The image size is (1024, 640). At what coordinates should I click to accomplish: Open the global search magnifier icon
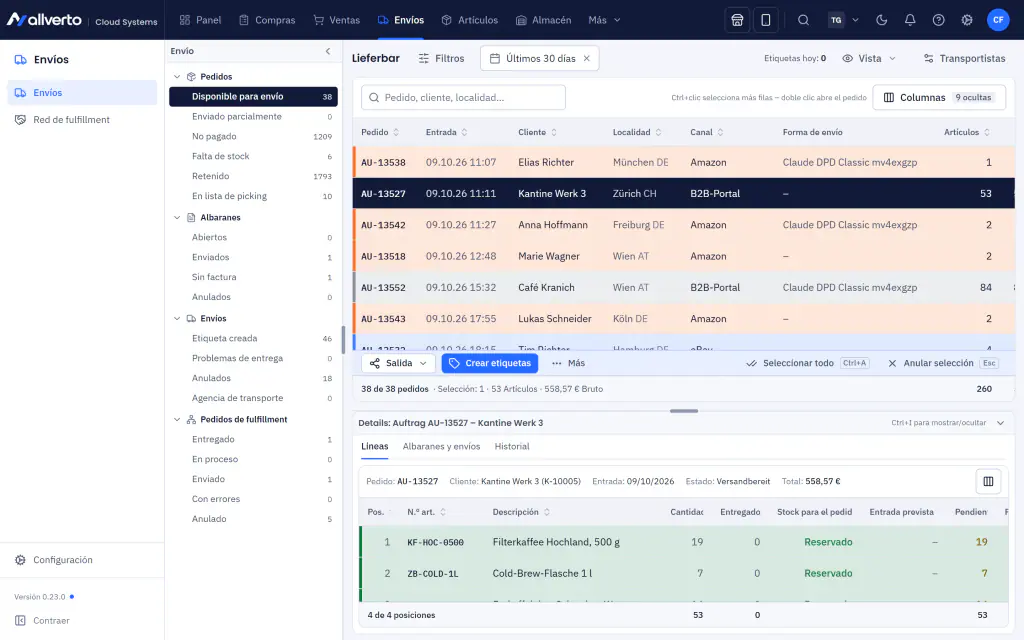point(803,20)
